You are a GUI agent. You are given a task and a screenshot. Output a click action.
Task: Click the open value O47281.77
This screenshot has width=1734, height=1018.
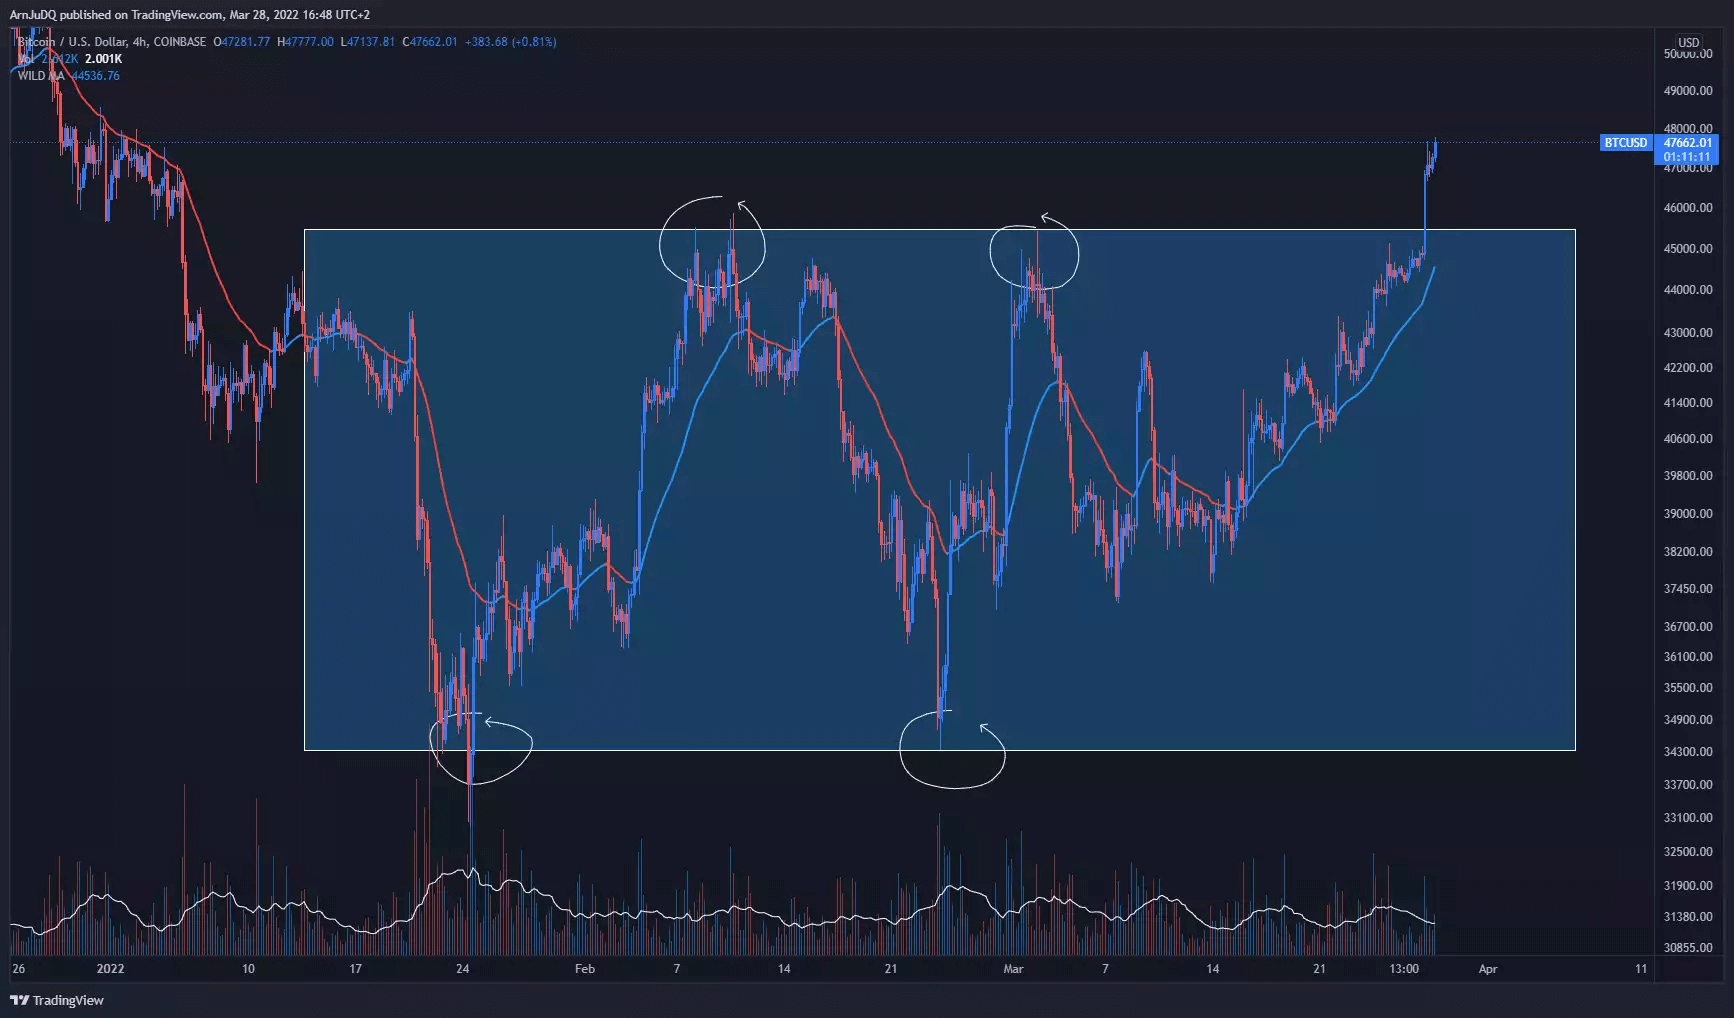point(242,42)
